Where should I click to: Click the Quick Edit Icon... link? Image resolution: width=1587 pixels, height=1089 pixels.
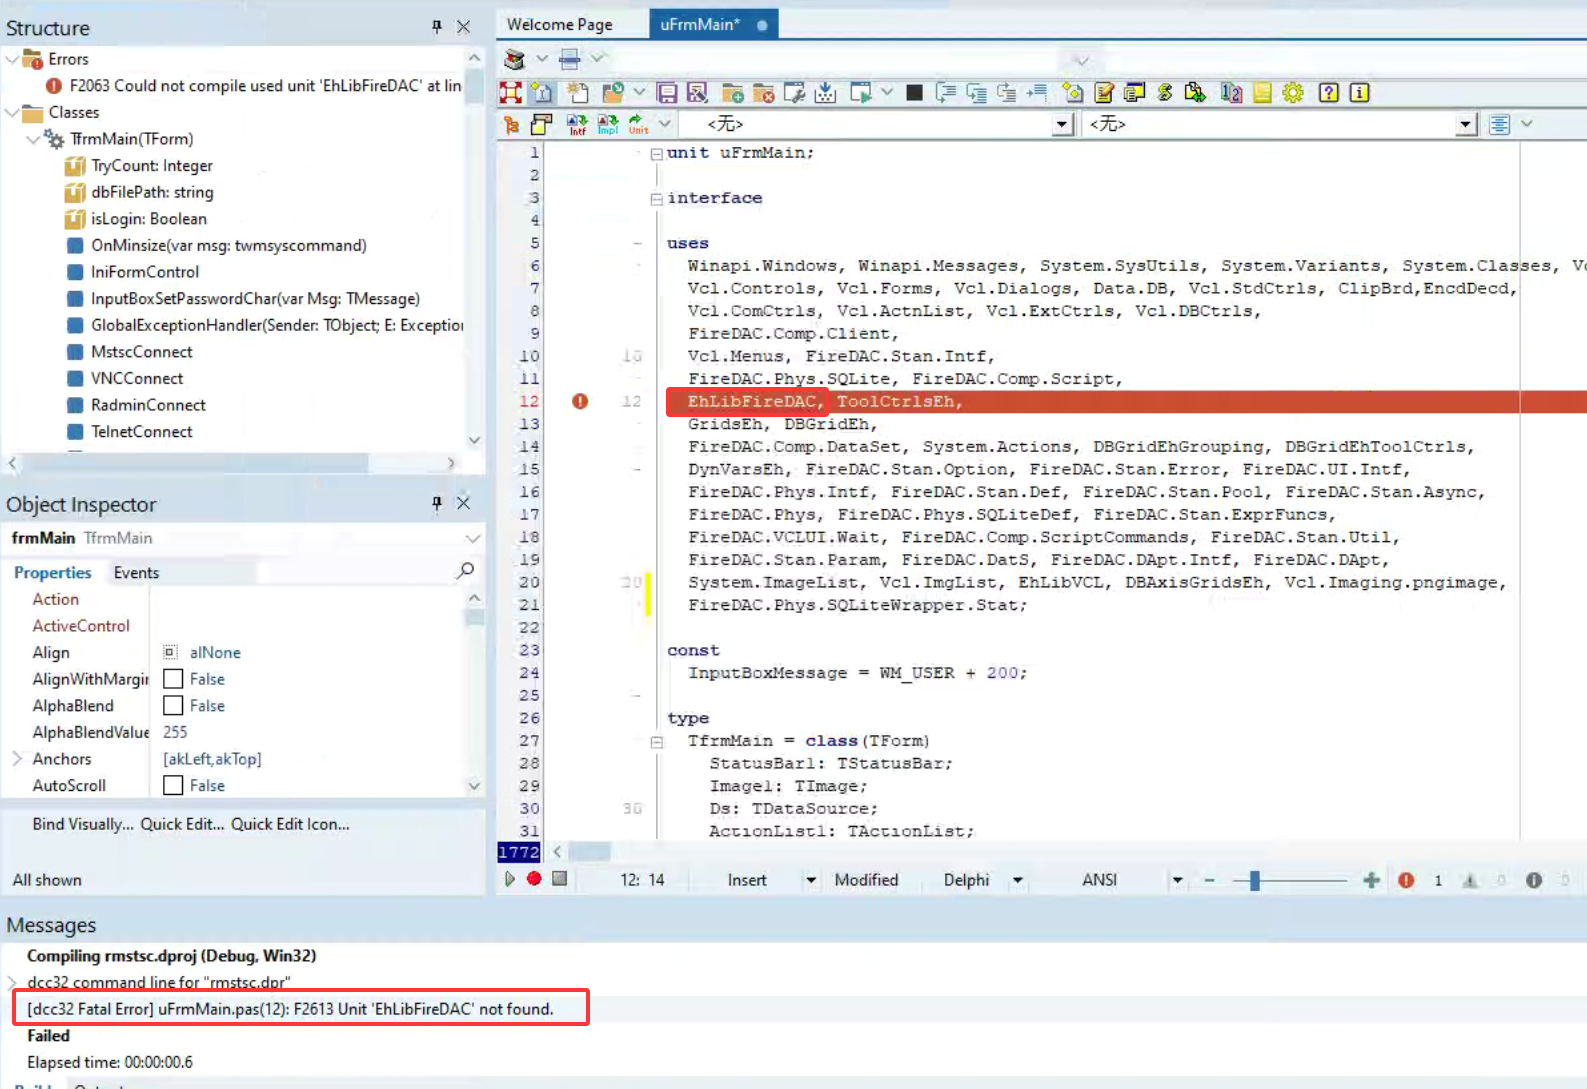(290, 824)
